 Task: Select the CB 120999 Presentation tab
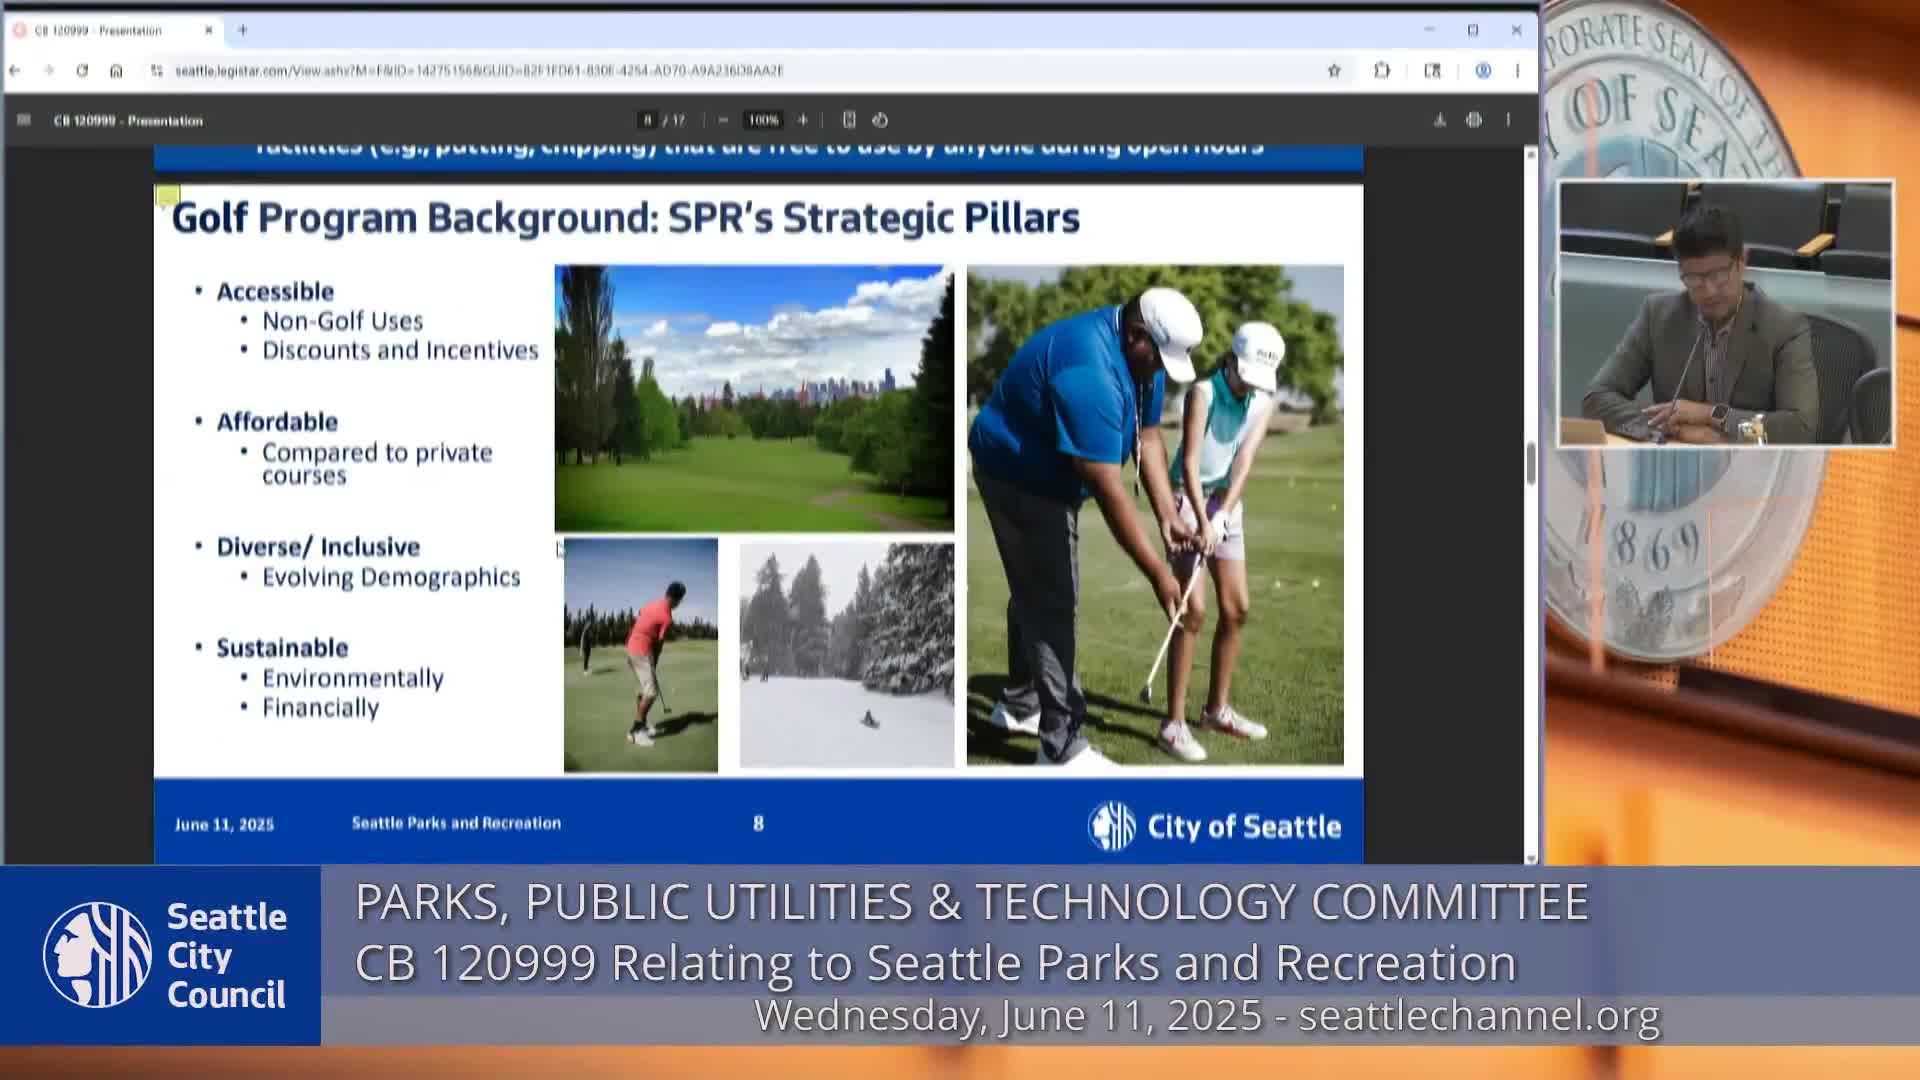click(x=98, y=31)
